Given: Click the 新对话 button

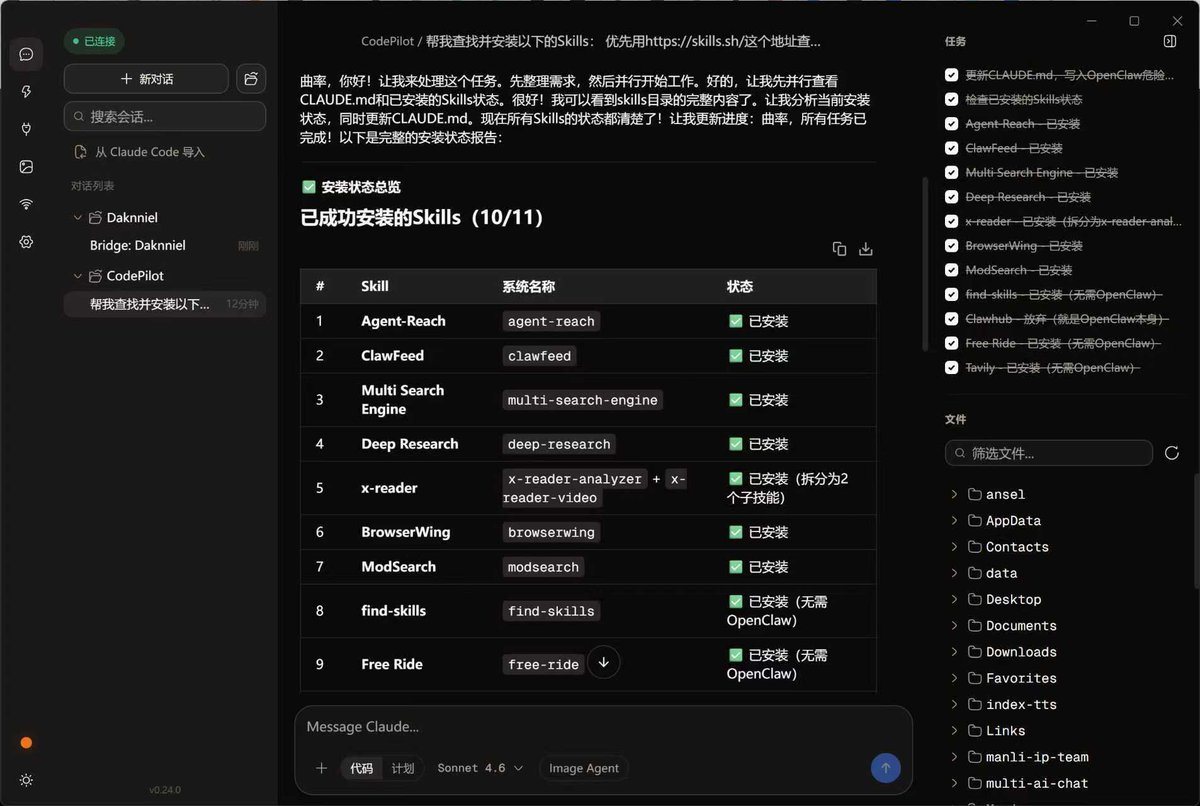Looking at the screenshot, I should coord(146,79).
